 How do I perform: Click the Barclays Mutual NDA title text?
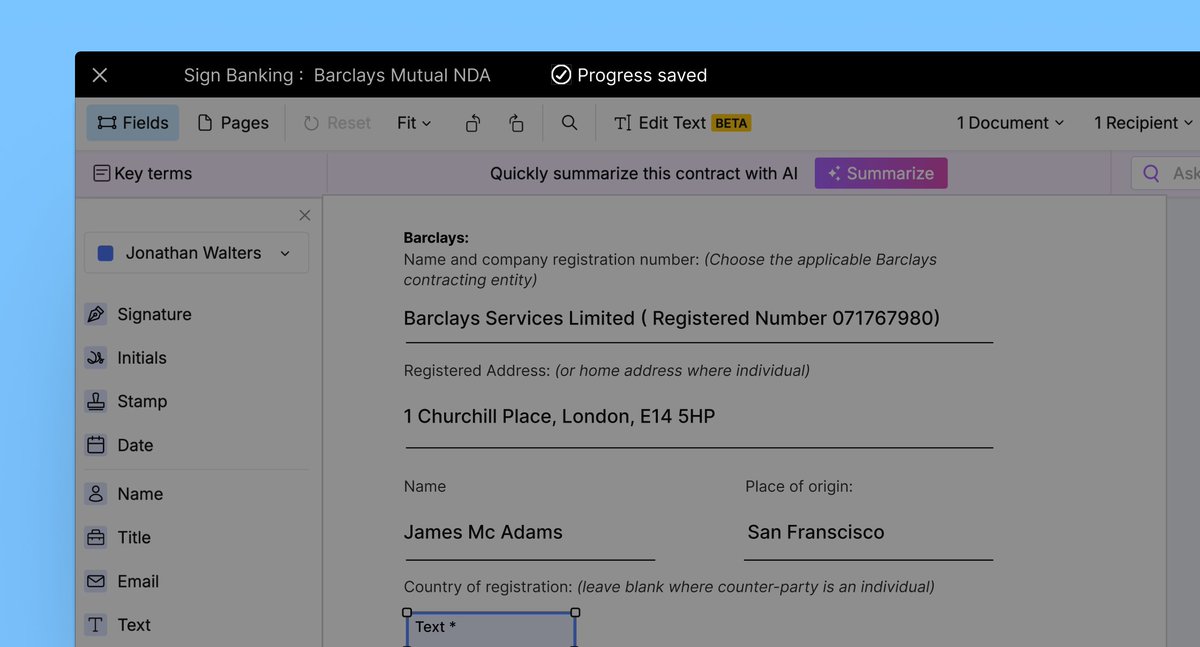click(x=402, y=75)
